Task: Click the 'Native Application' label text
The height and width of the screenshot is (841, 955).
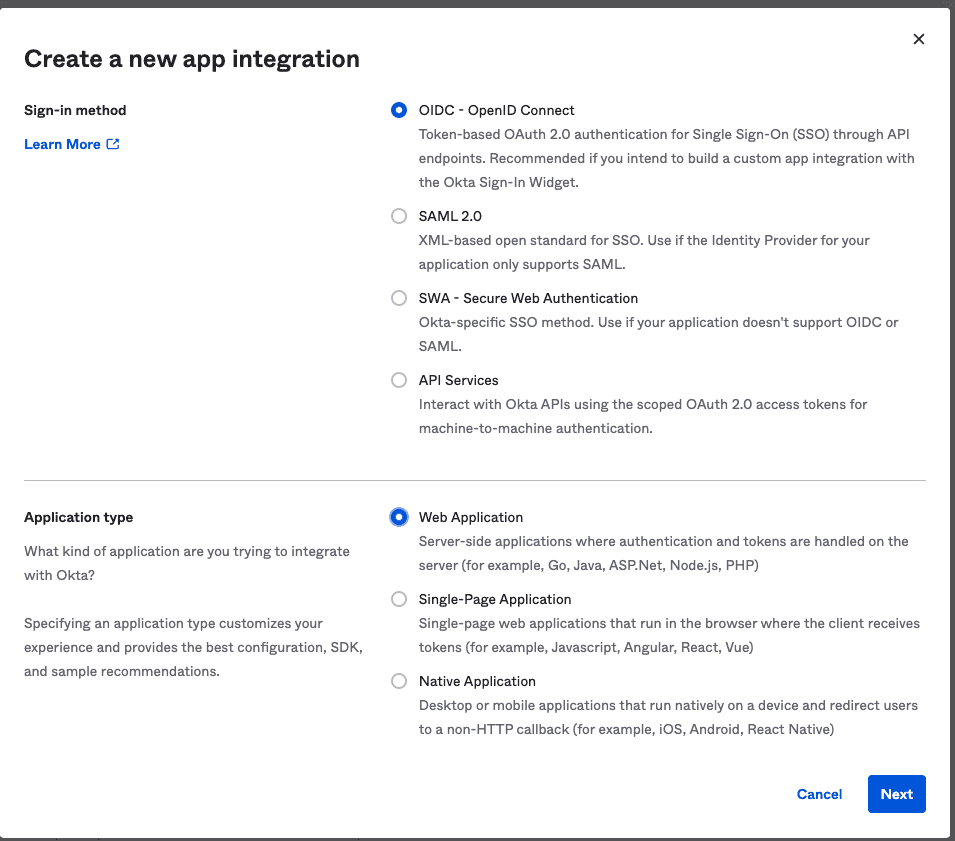Action: pyautogui.click(x=478, y=681)
